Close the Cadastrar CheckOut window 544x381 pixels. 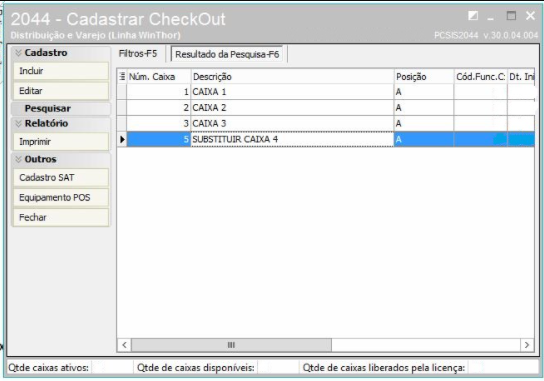[x=530, y=16]
